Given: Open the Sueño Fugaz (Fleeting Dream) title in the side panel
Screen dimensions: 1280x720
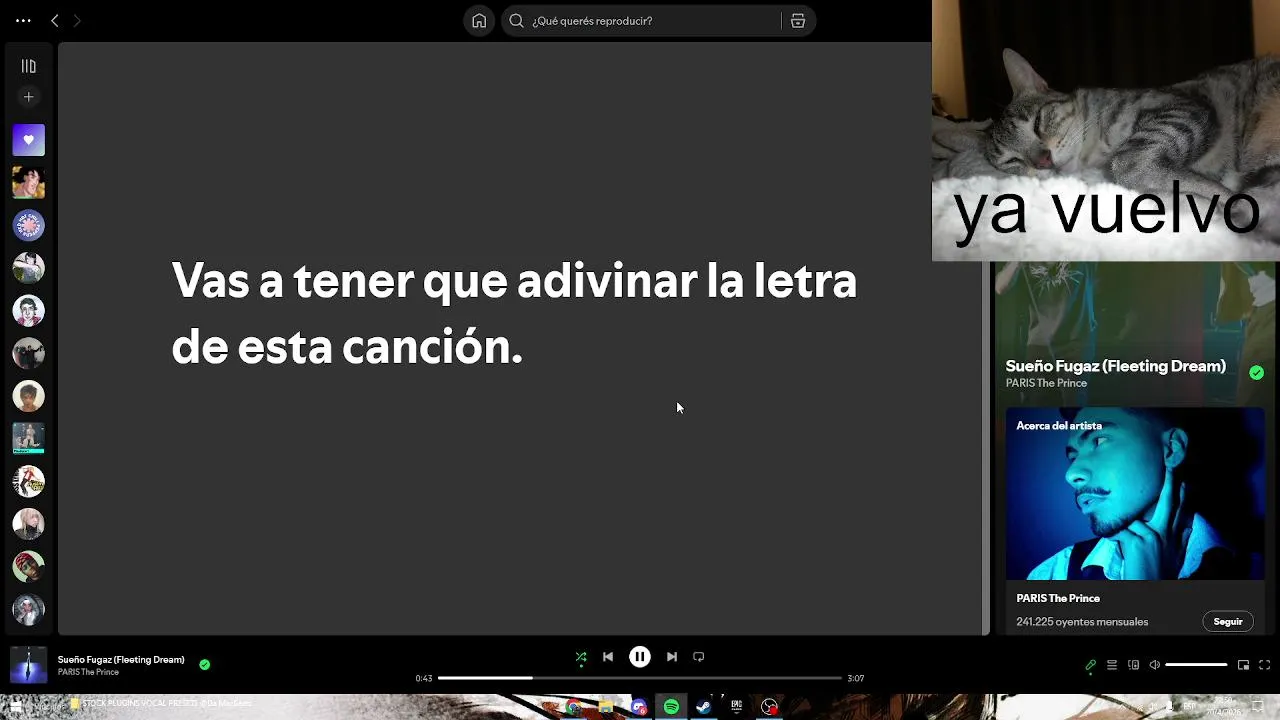Looking at the screenshot, I should click(1115, 366).
